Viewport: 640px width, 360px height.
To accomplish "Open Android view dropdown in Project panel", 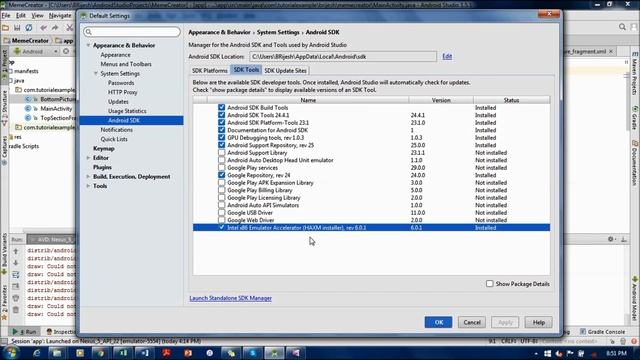I will click(x=36, y=51).
